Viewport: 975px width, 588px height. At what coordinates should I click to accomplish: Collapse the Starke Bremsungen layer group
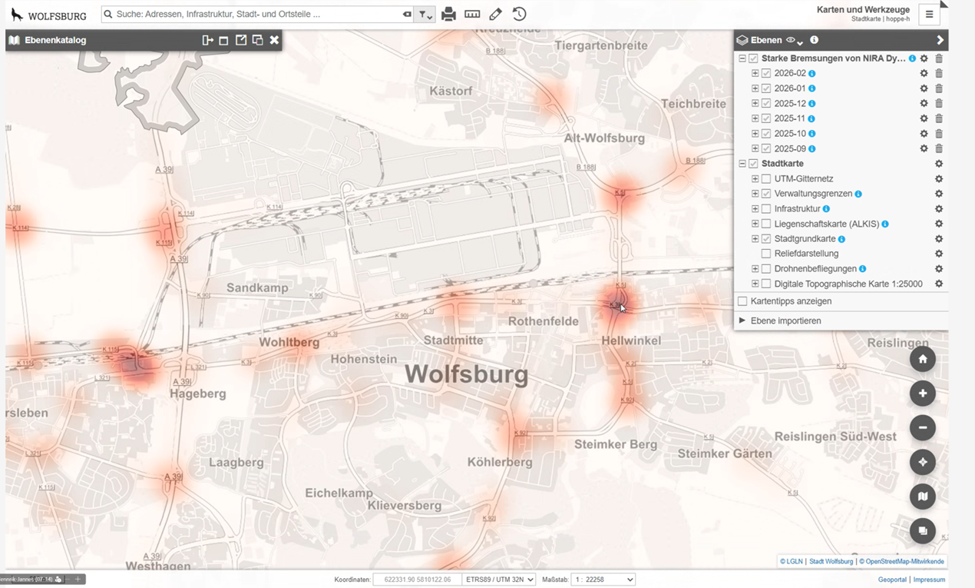tap(742, 58)
